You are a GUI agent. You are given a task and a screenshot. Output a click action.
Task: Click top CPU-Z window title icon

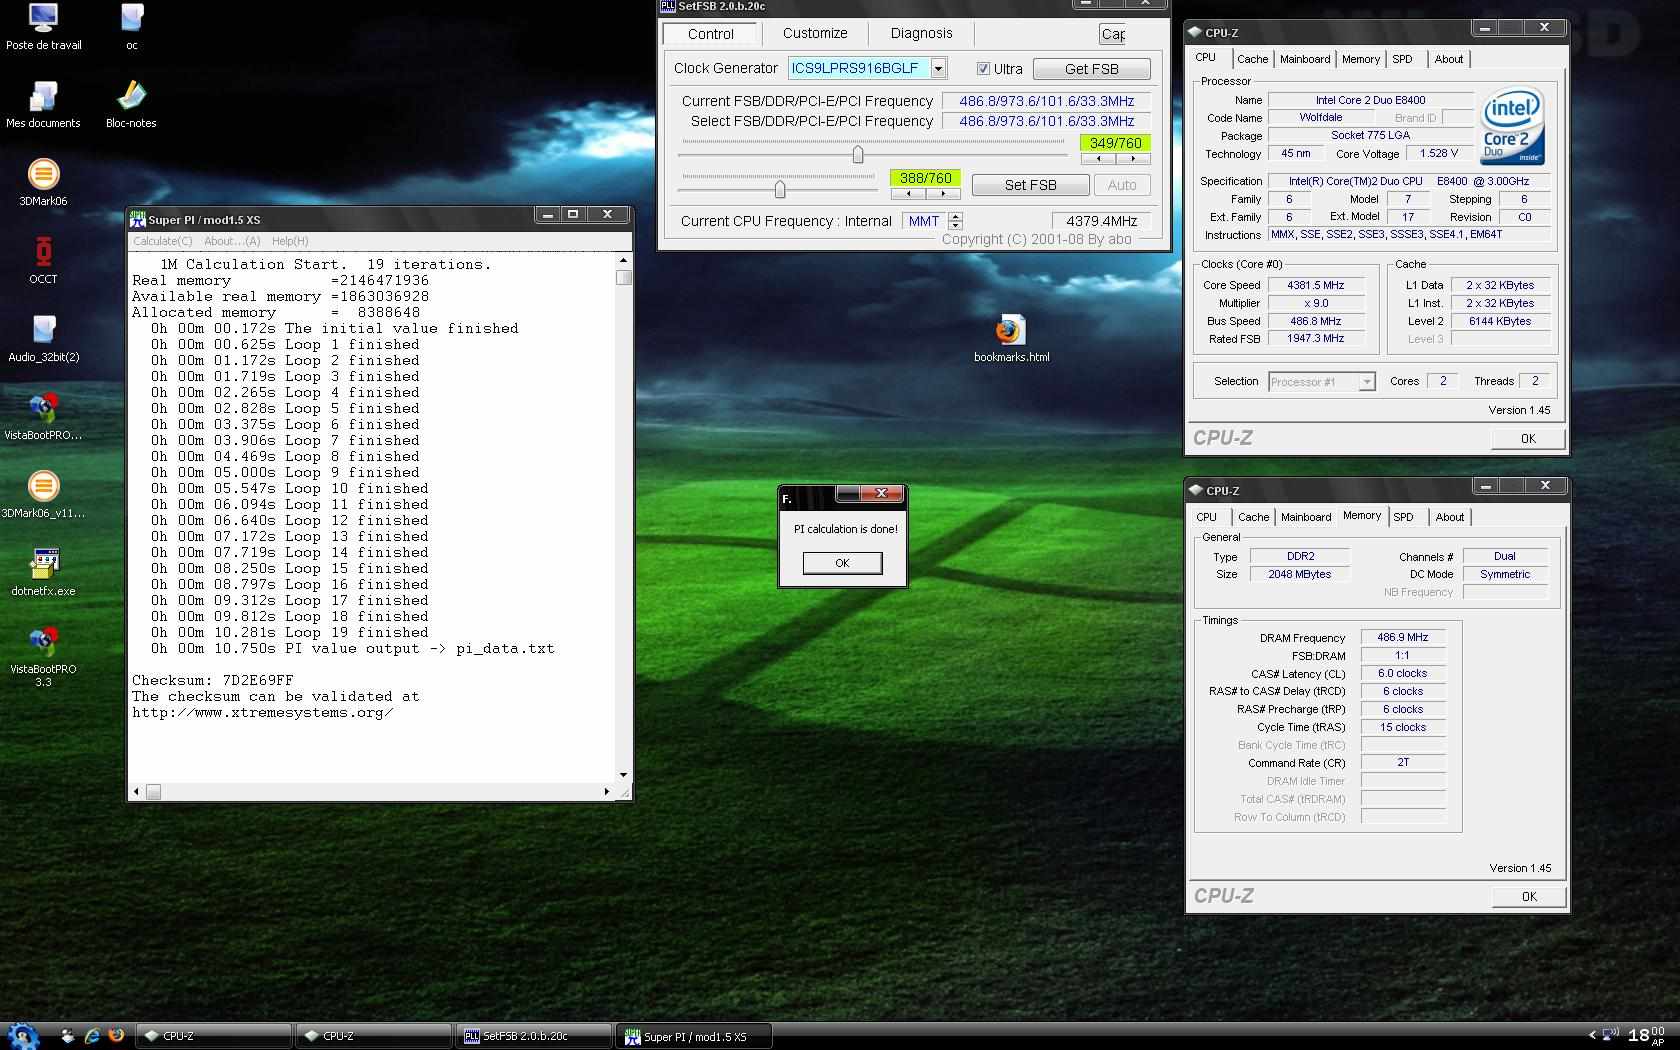coord(1195,32)
